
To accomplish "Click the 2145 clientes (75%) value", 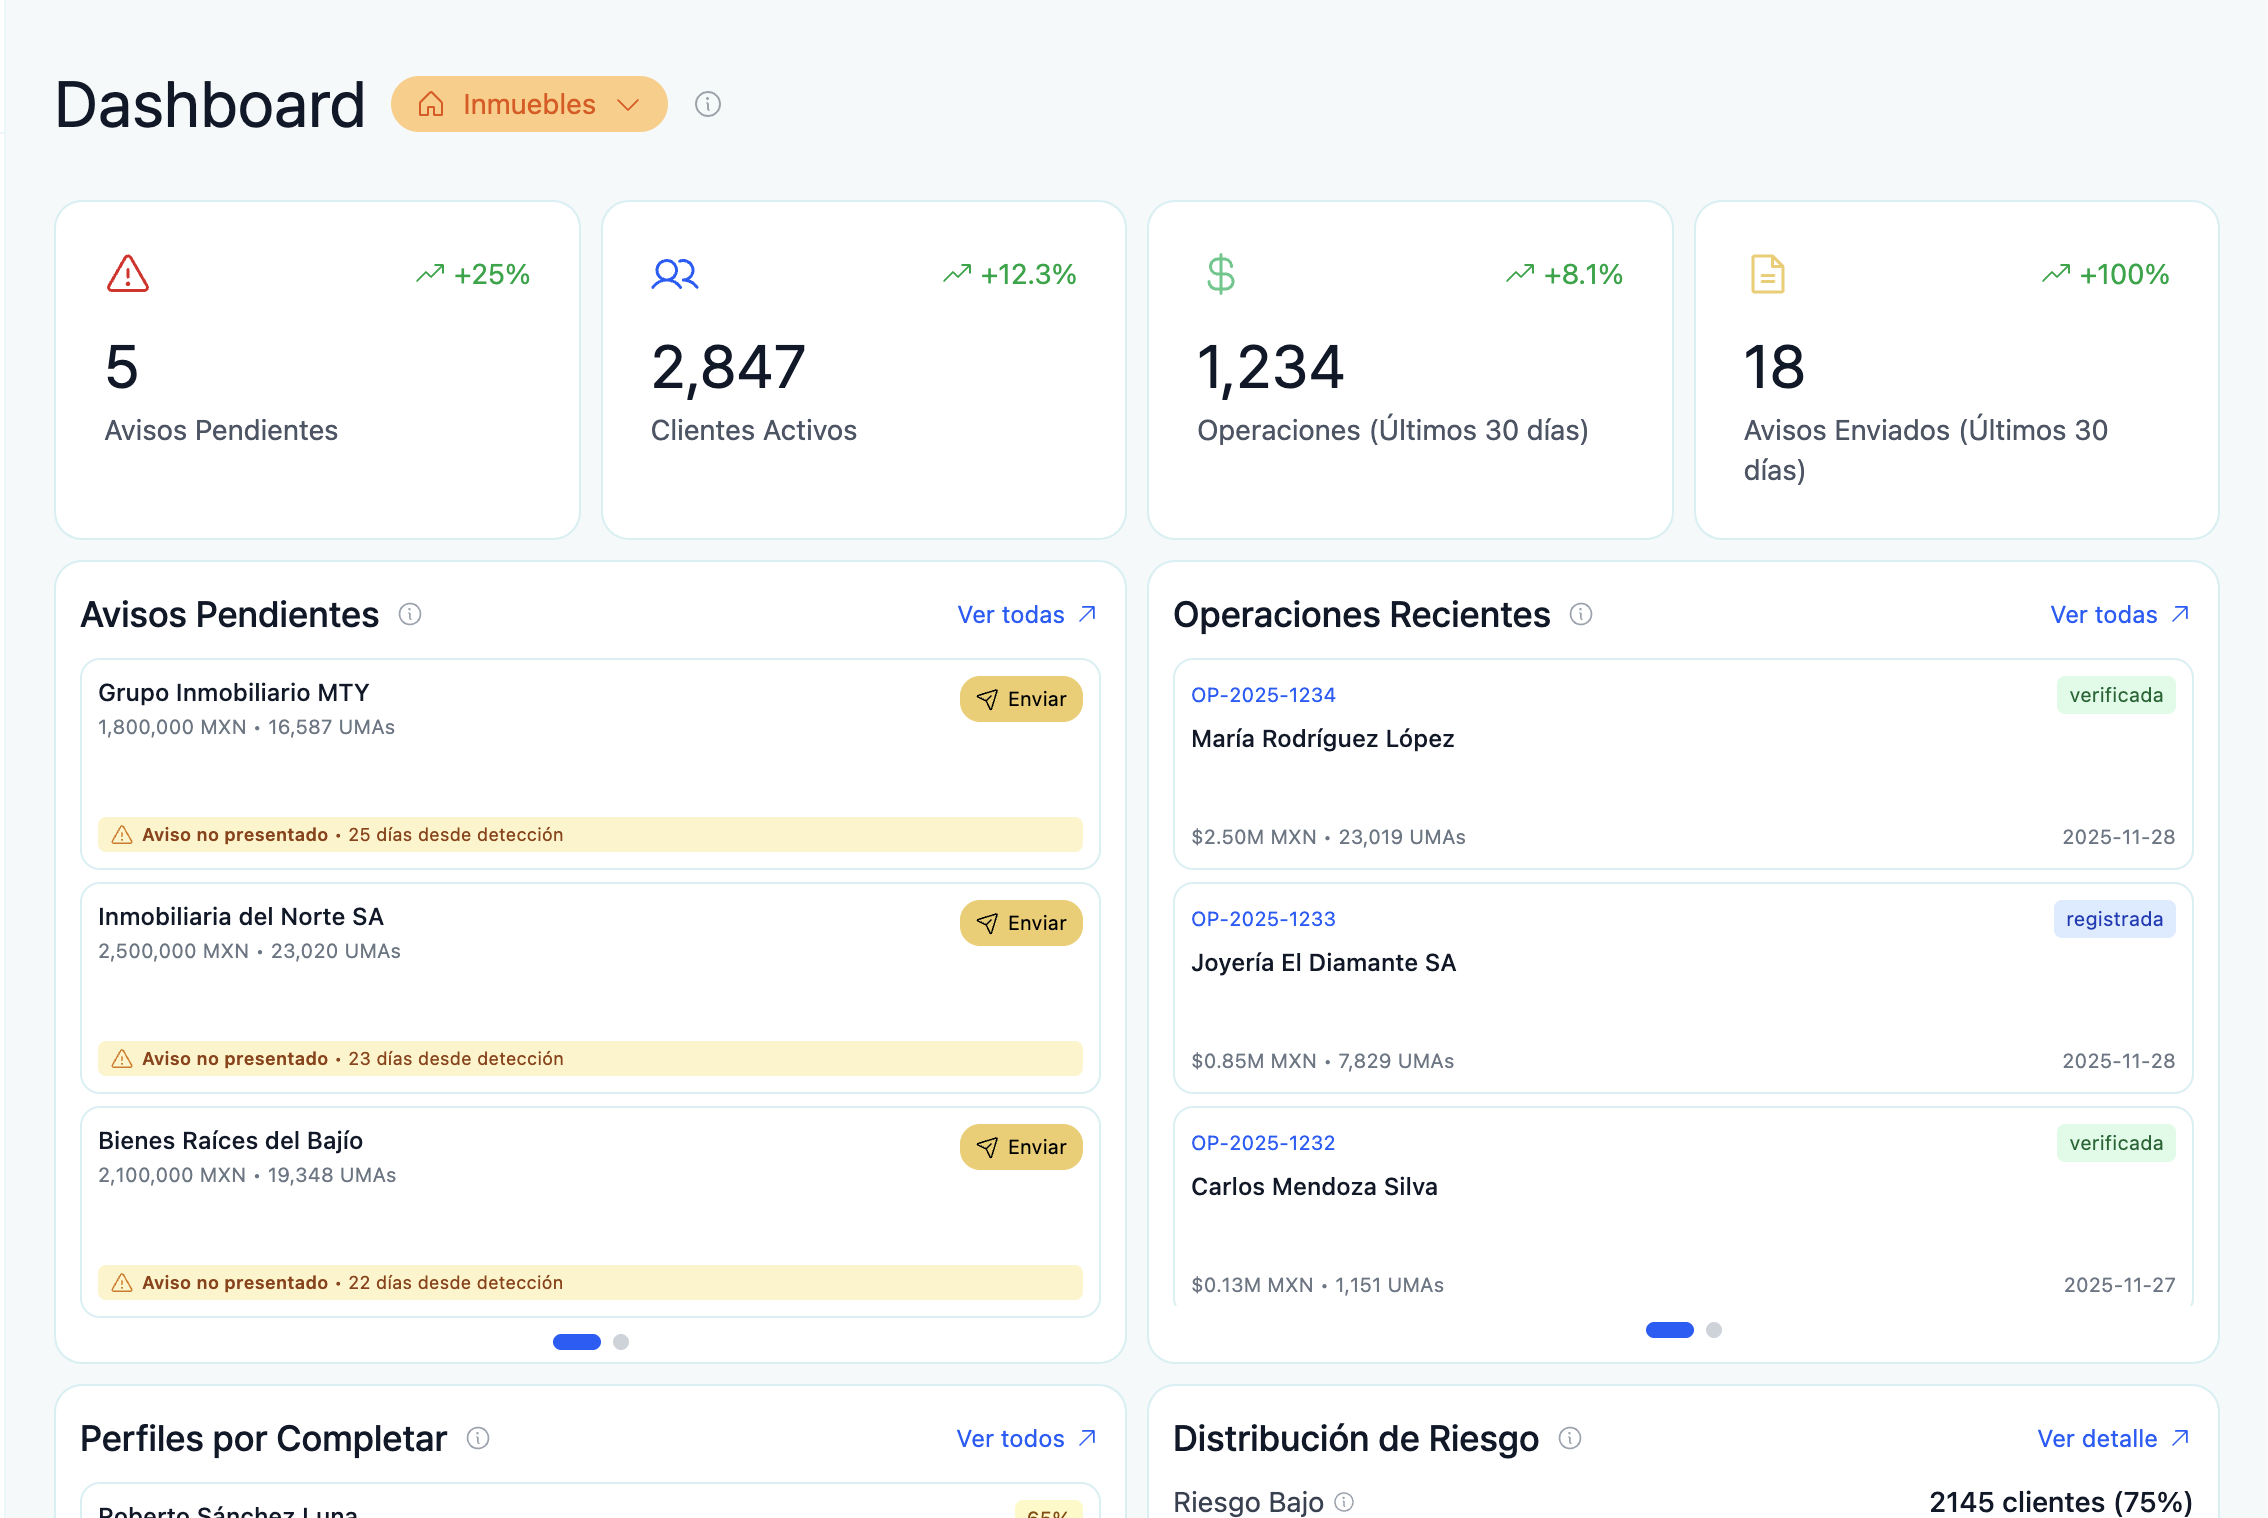I will [2060, 1502].
